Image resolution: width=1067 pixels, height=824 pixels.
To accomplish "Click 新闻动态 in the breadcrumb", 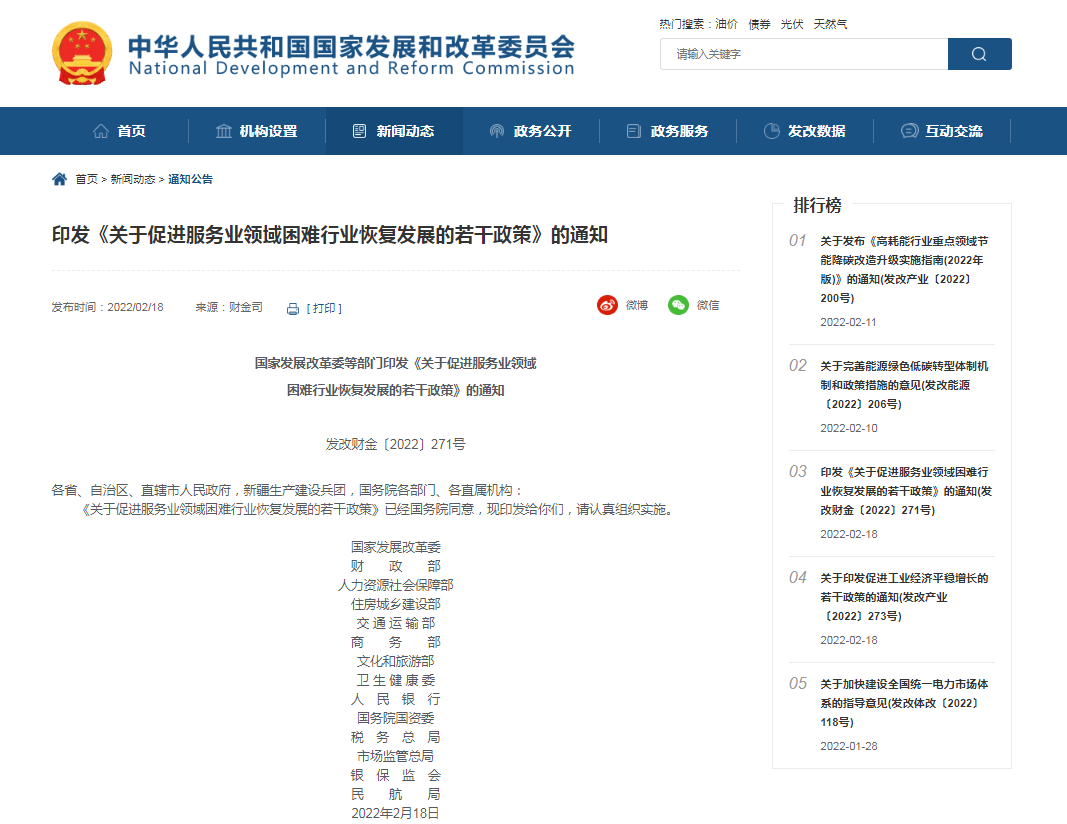I will tap(133, 179).
